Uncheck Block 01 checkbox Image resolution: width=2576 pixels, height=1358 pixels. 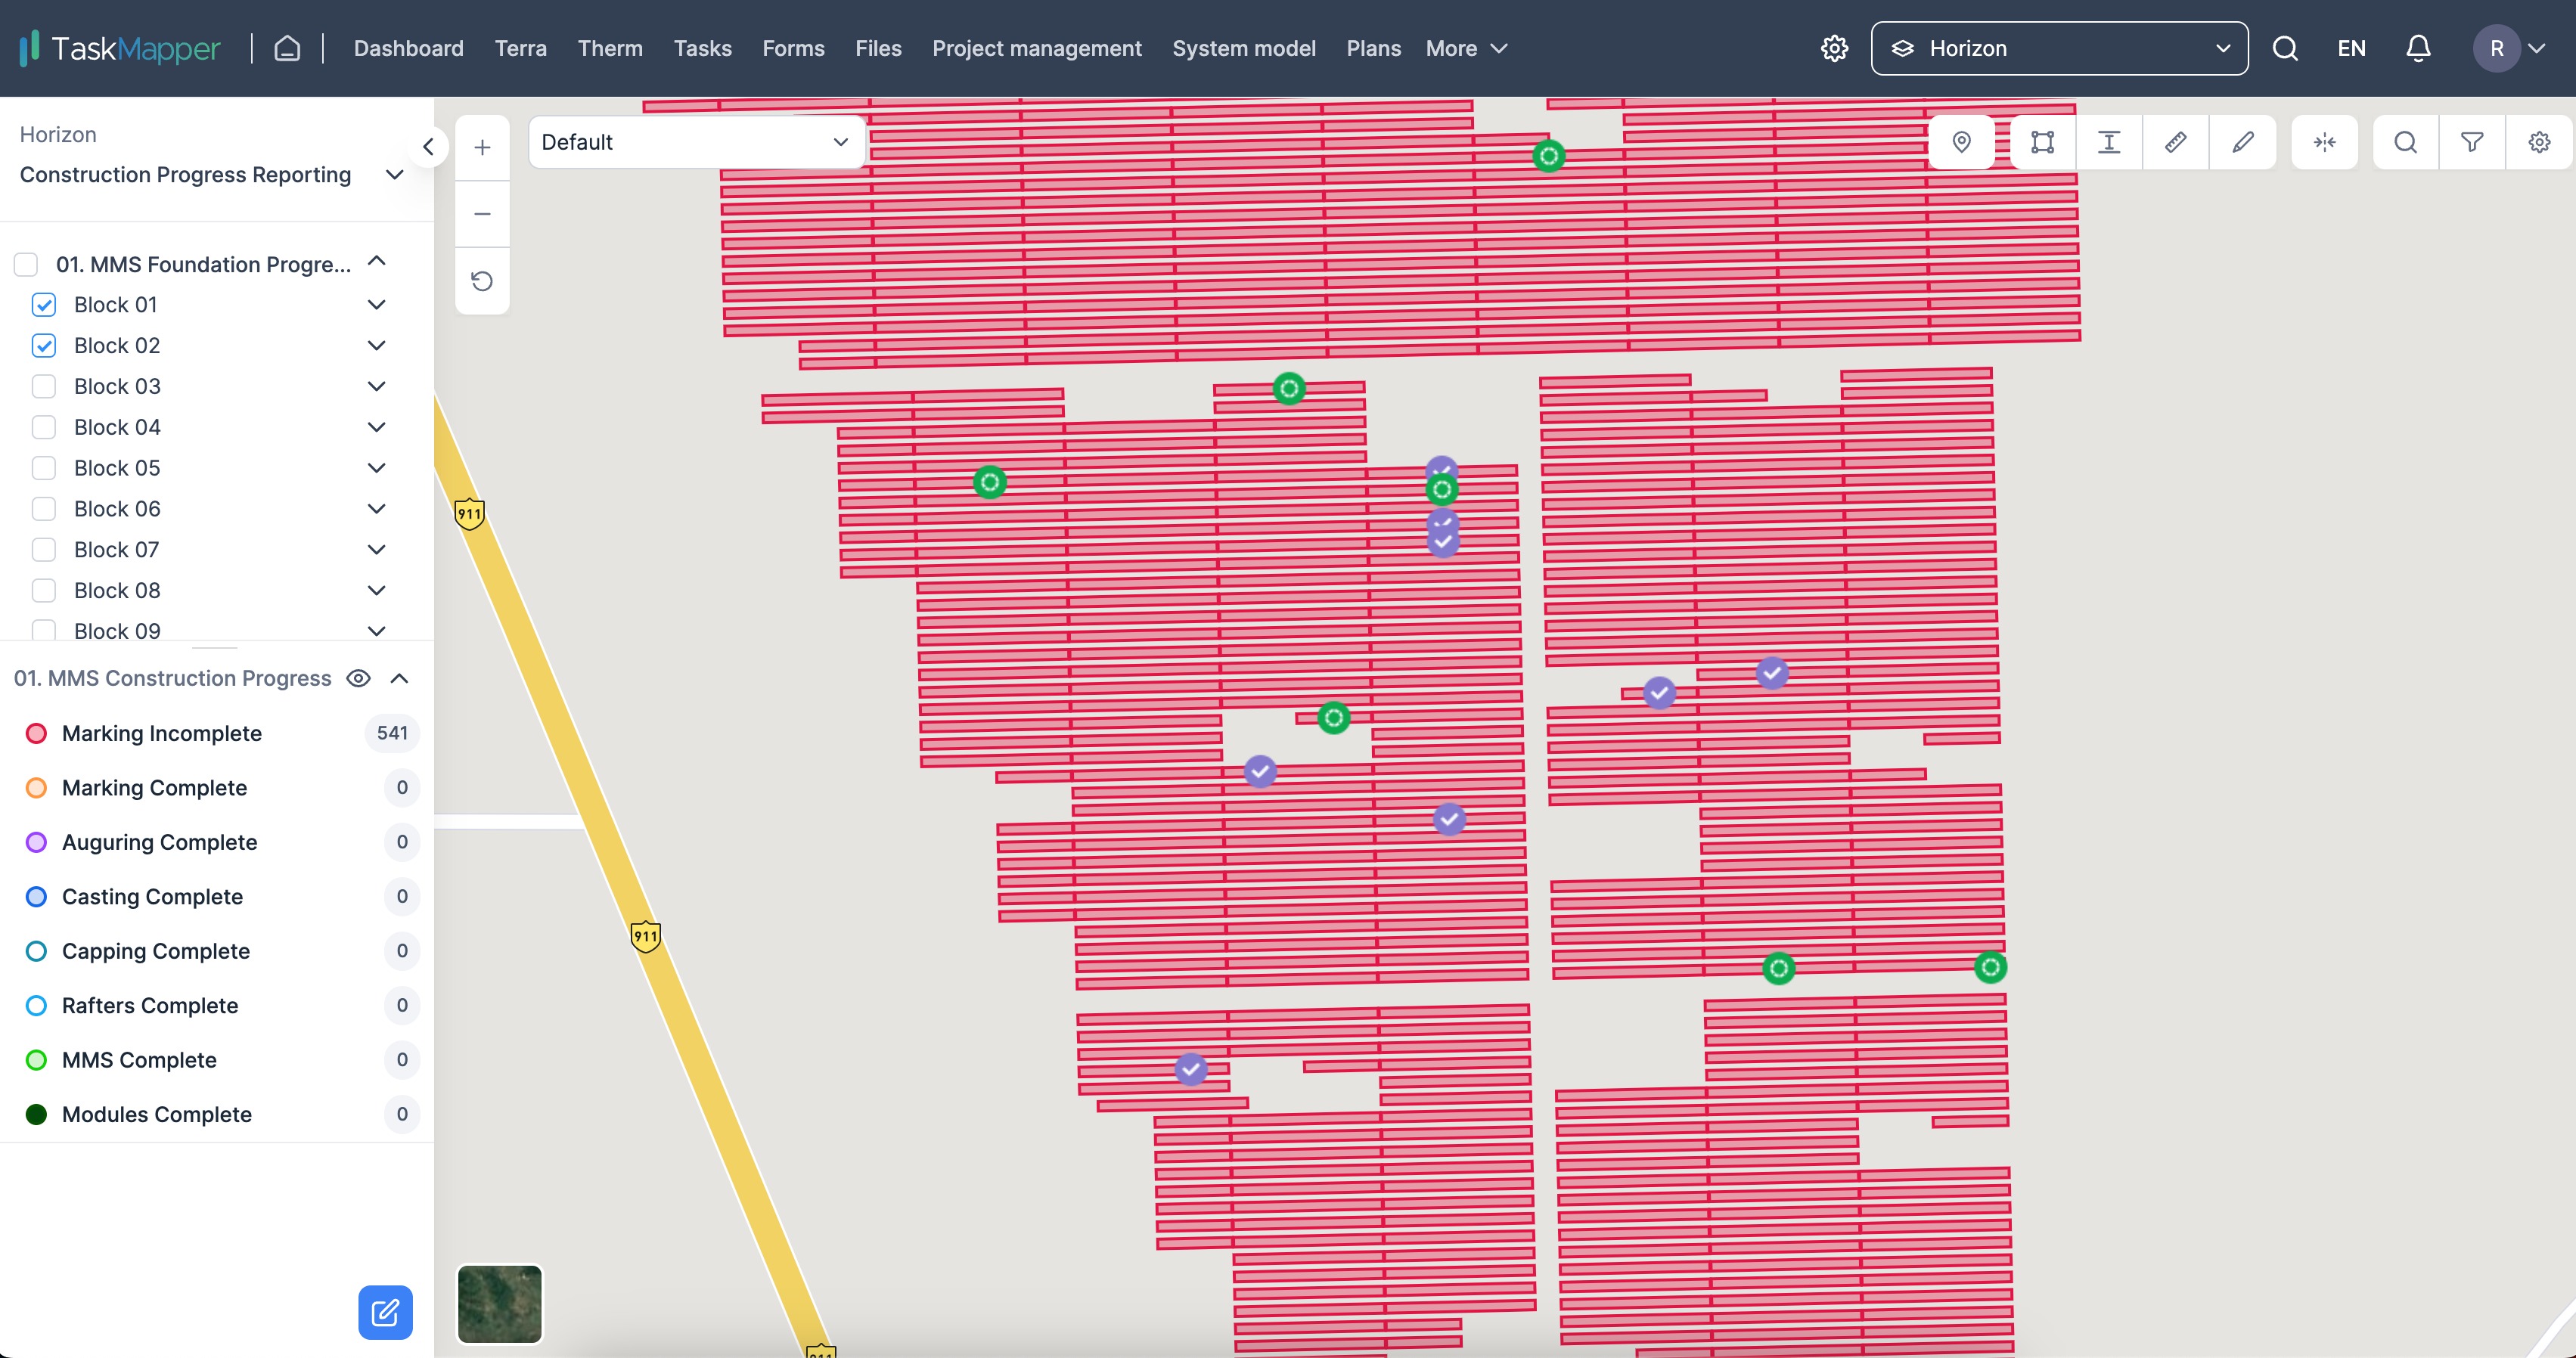(44, 304)
